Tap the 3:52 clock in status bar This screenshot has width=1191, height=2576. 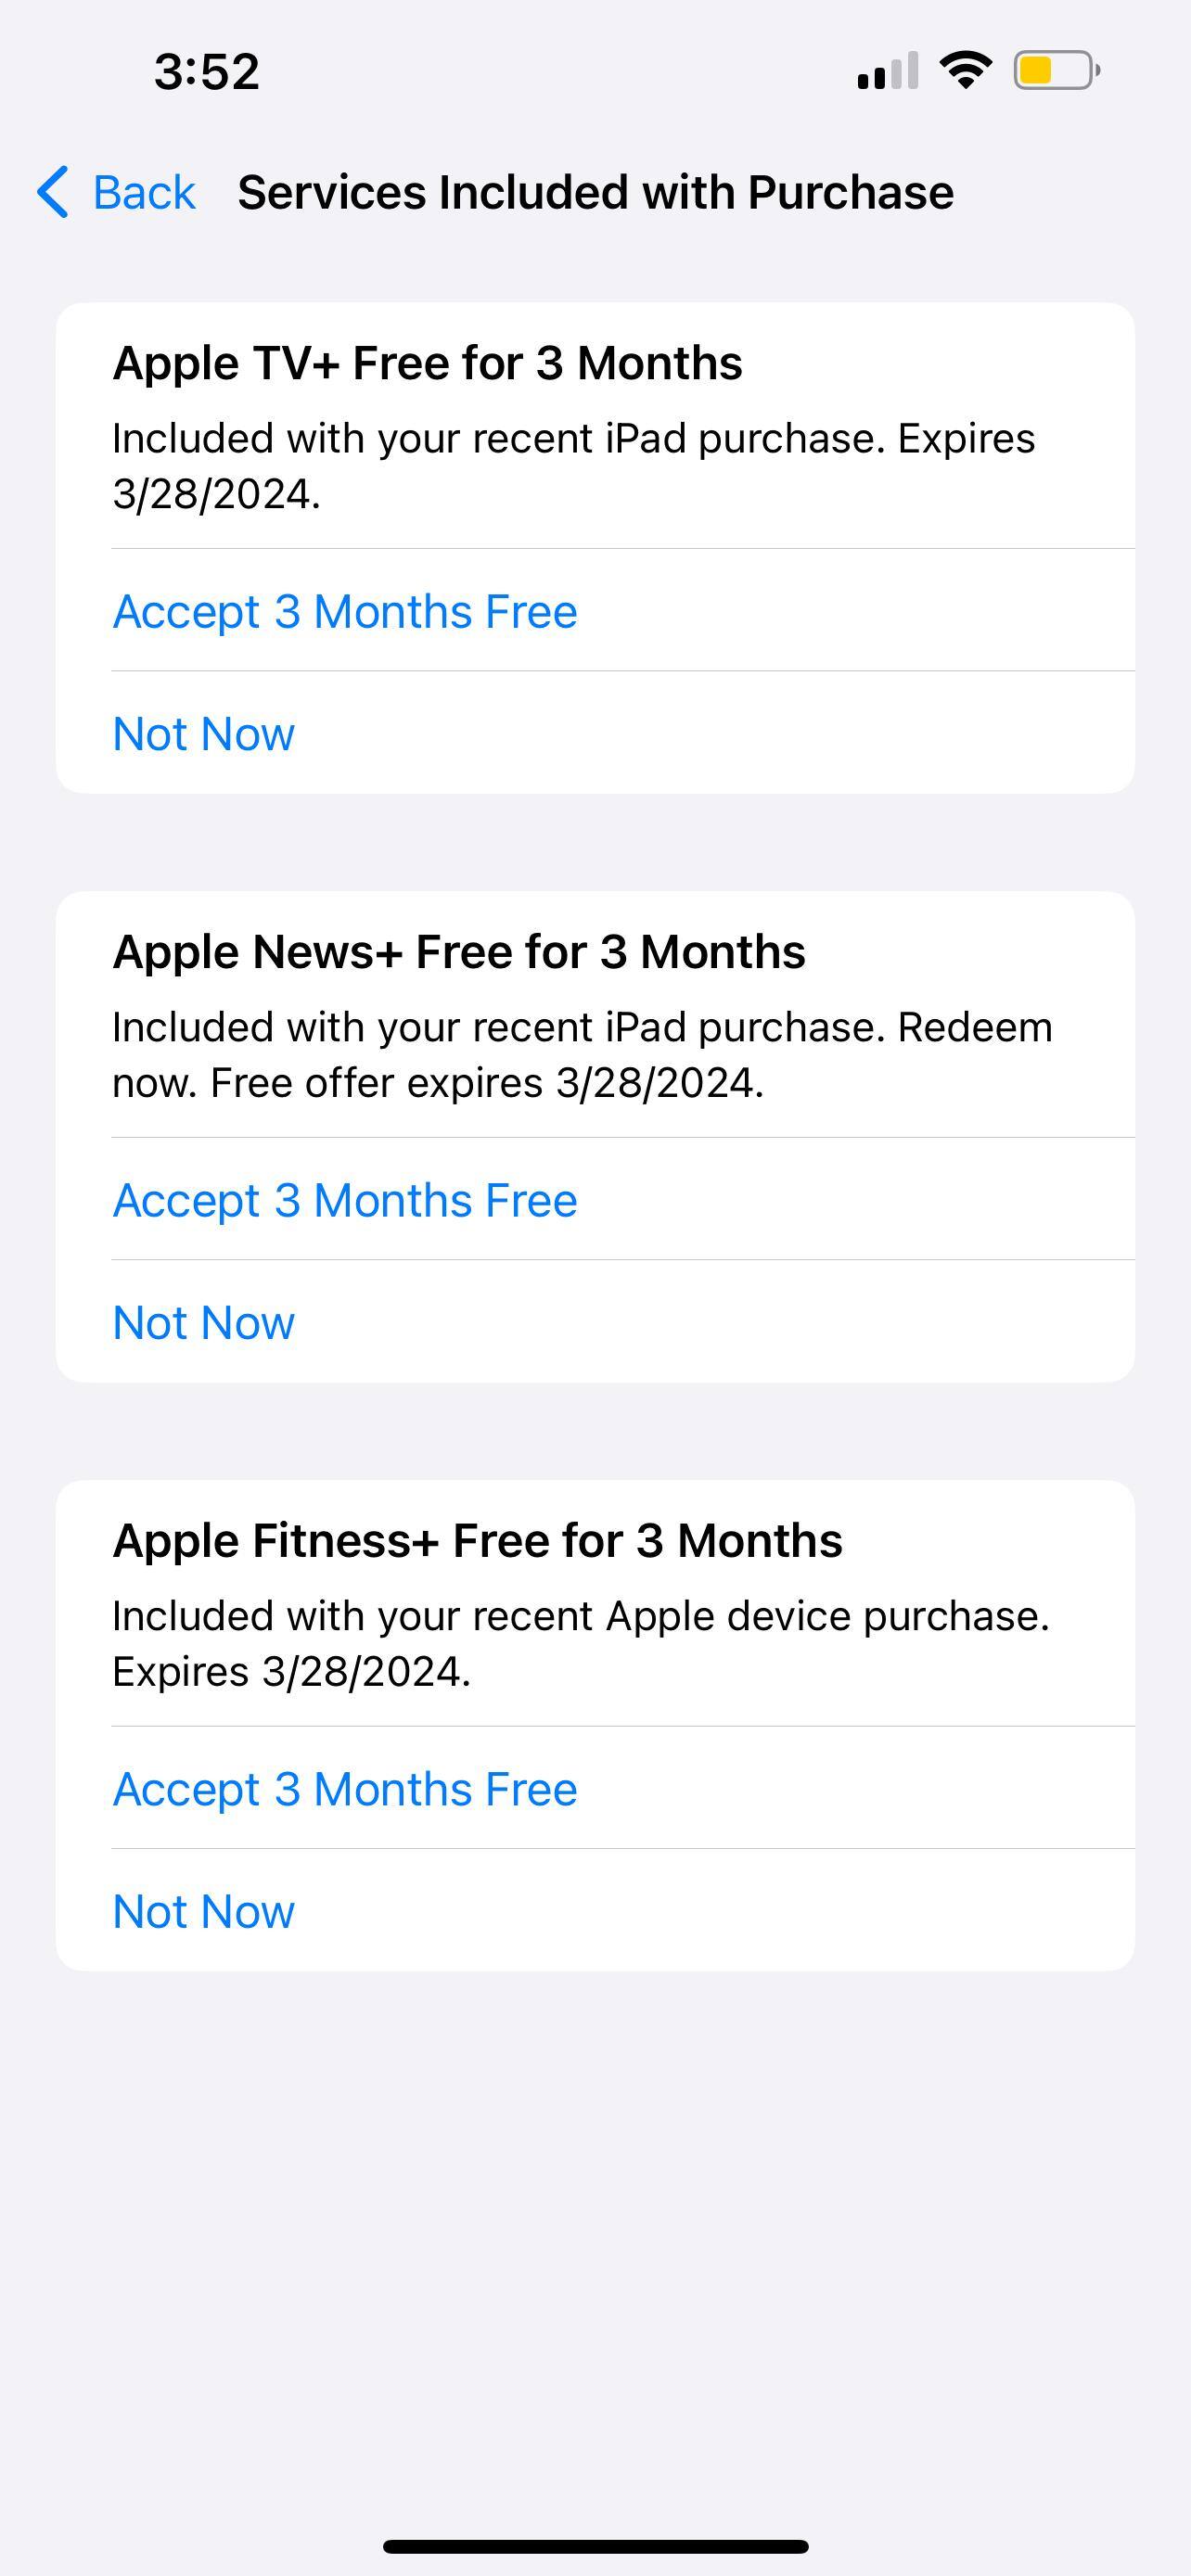207,71
